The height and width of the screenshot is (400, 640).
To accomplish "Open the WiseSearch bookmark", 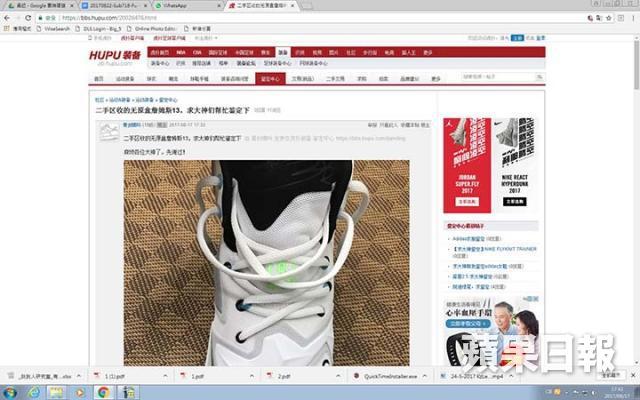I will click(53, 29).
